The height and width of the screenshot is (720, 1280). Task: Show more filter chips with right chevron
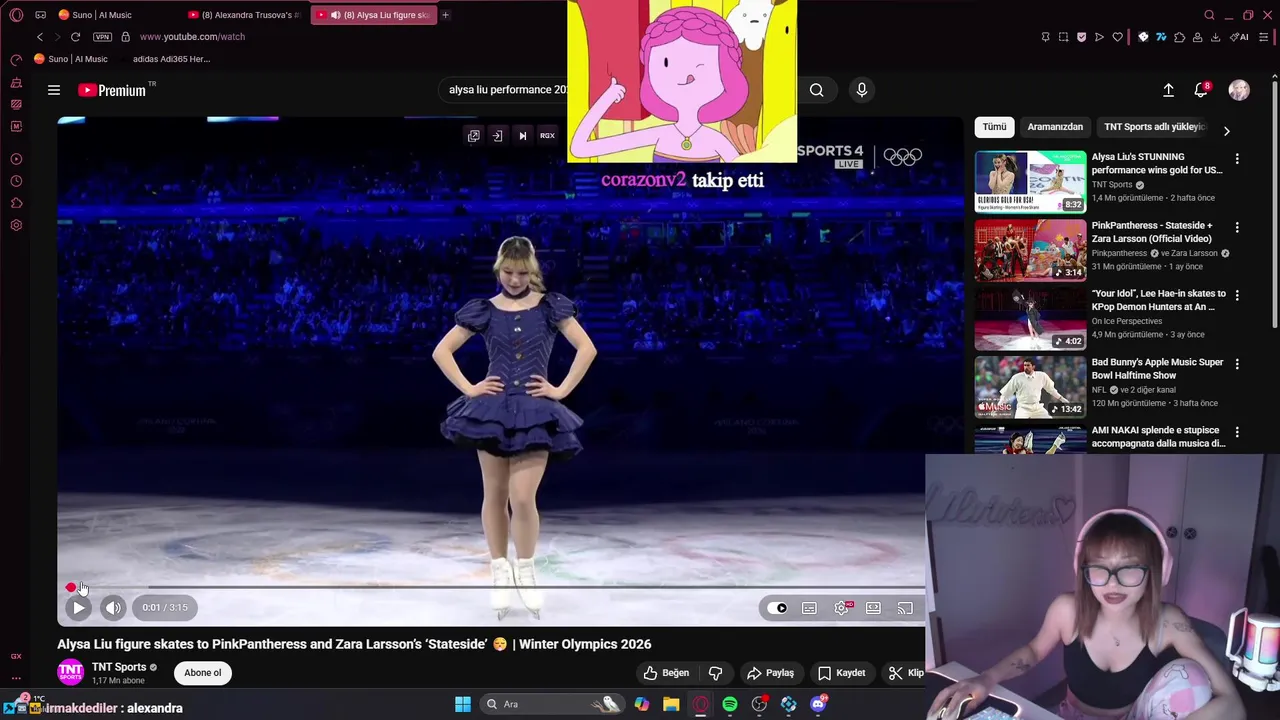pyautogui.click(x=1227, y=130)
